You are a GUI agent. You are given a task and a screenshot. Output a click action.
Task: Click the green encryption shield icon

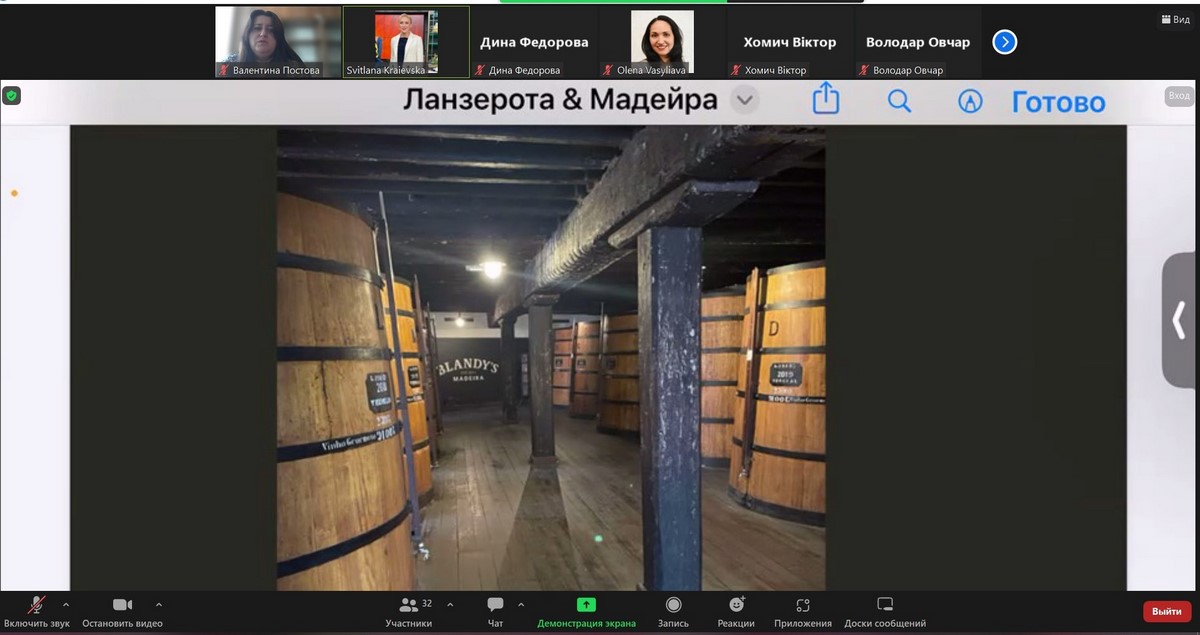pyautogui.click(x=12, y=96)
